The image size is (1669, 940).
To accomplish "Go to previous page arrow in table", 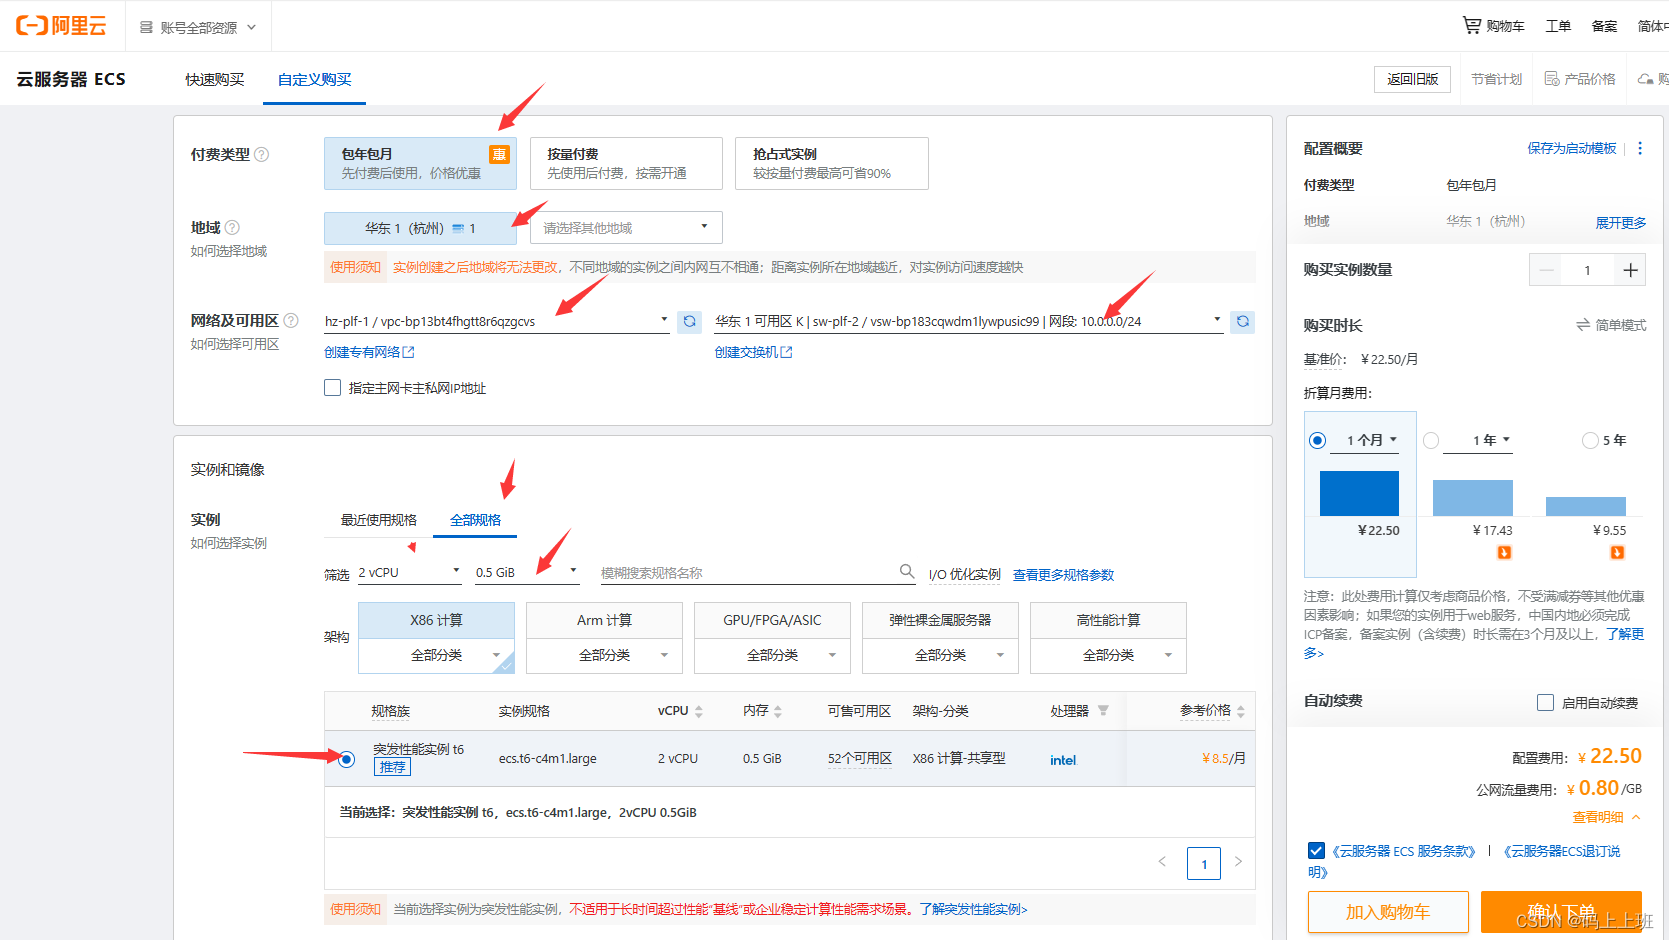I will (1162, 862).
